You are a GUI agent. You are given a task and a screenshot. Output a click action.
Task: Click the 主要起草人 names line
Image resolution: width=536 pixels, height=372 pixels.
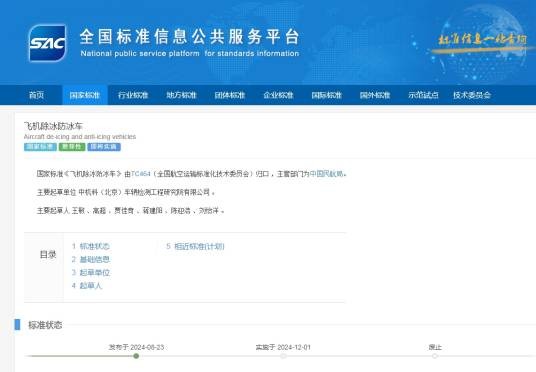coord(130,211)
